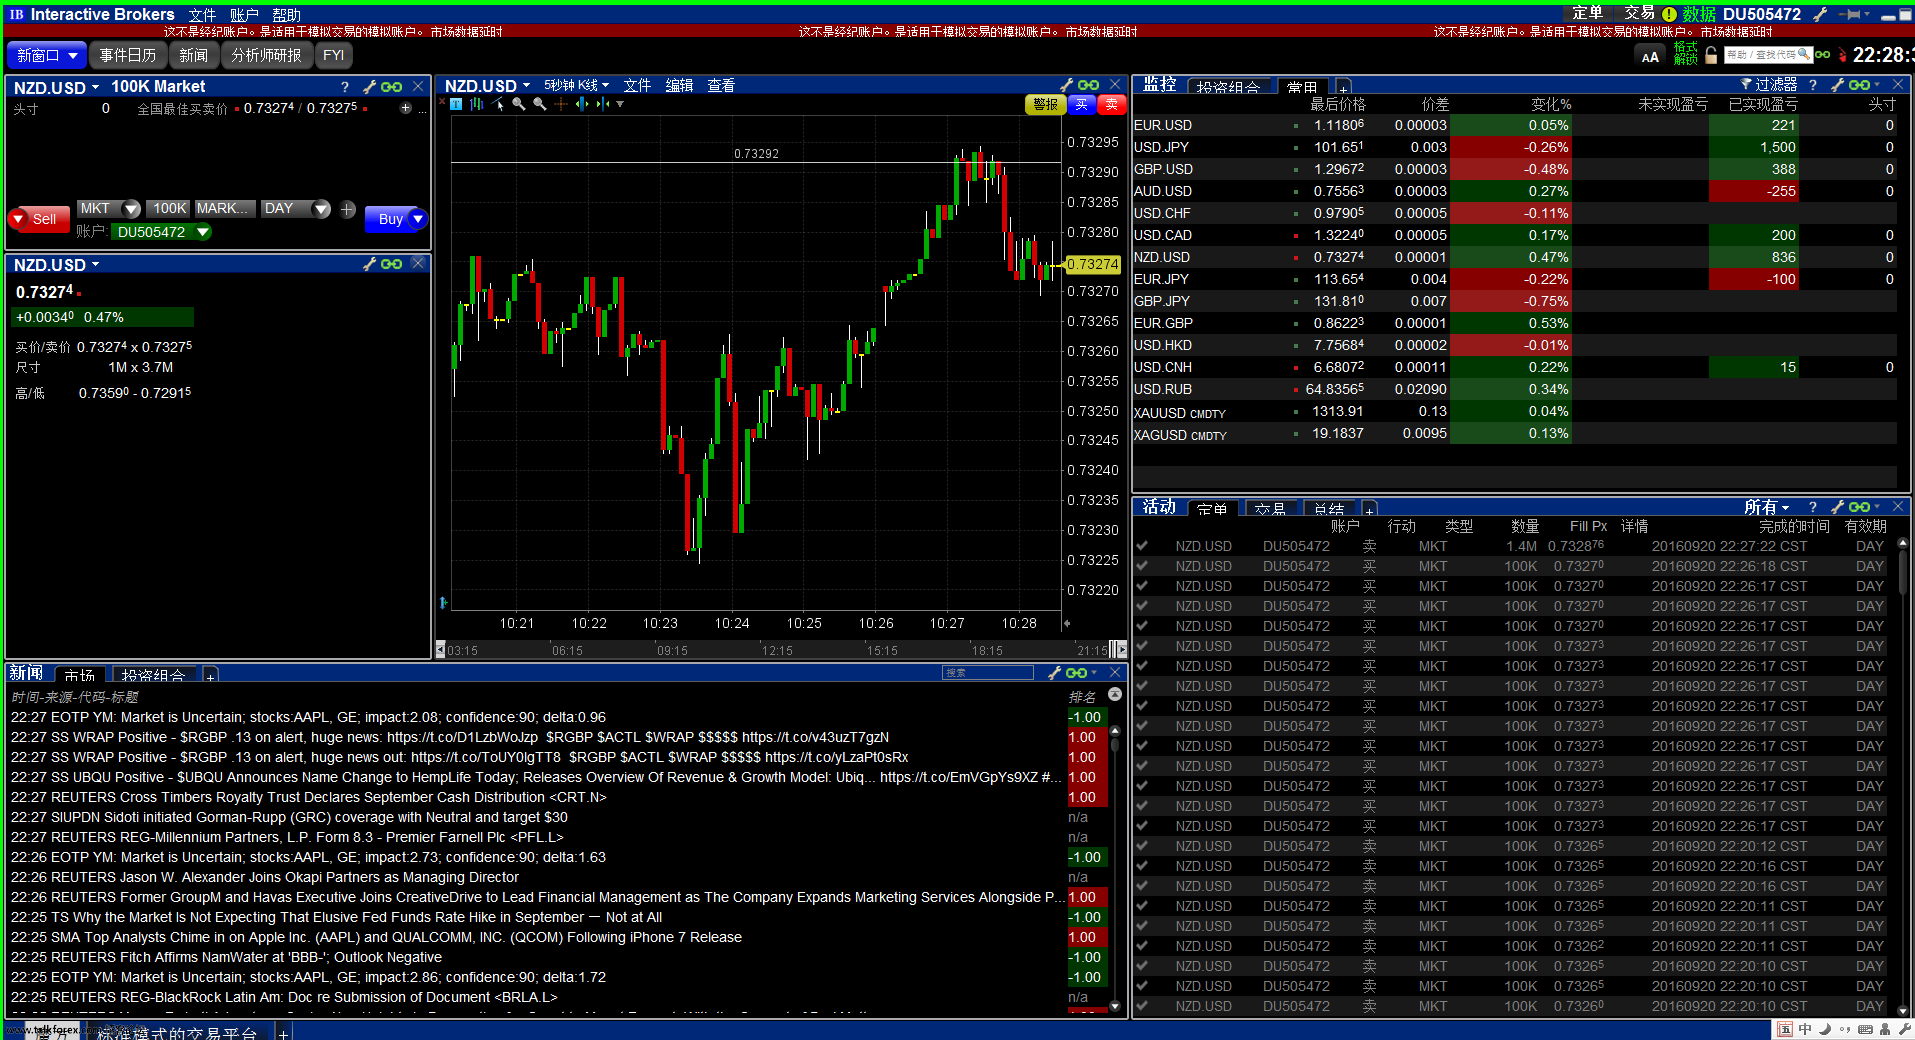
Task: Open the New Window dropdown button
Action: point(46,56)
